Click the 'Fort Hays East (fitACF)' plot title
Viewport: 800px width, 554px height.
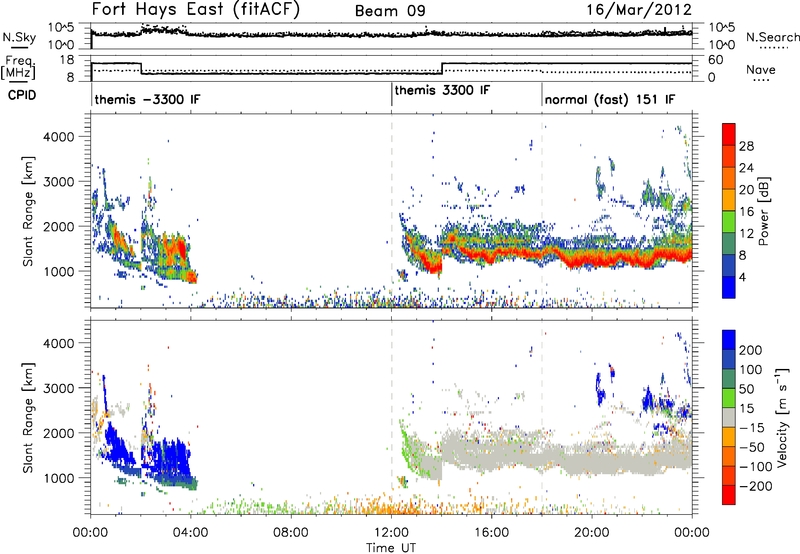pos(196,9)
